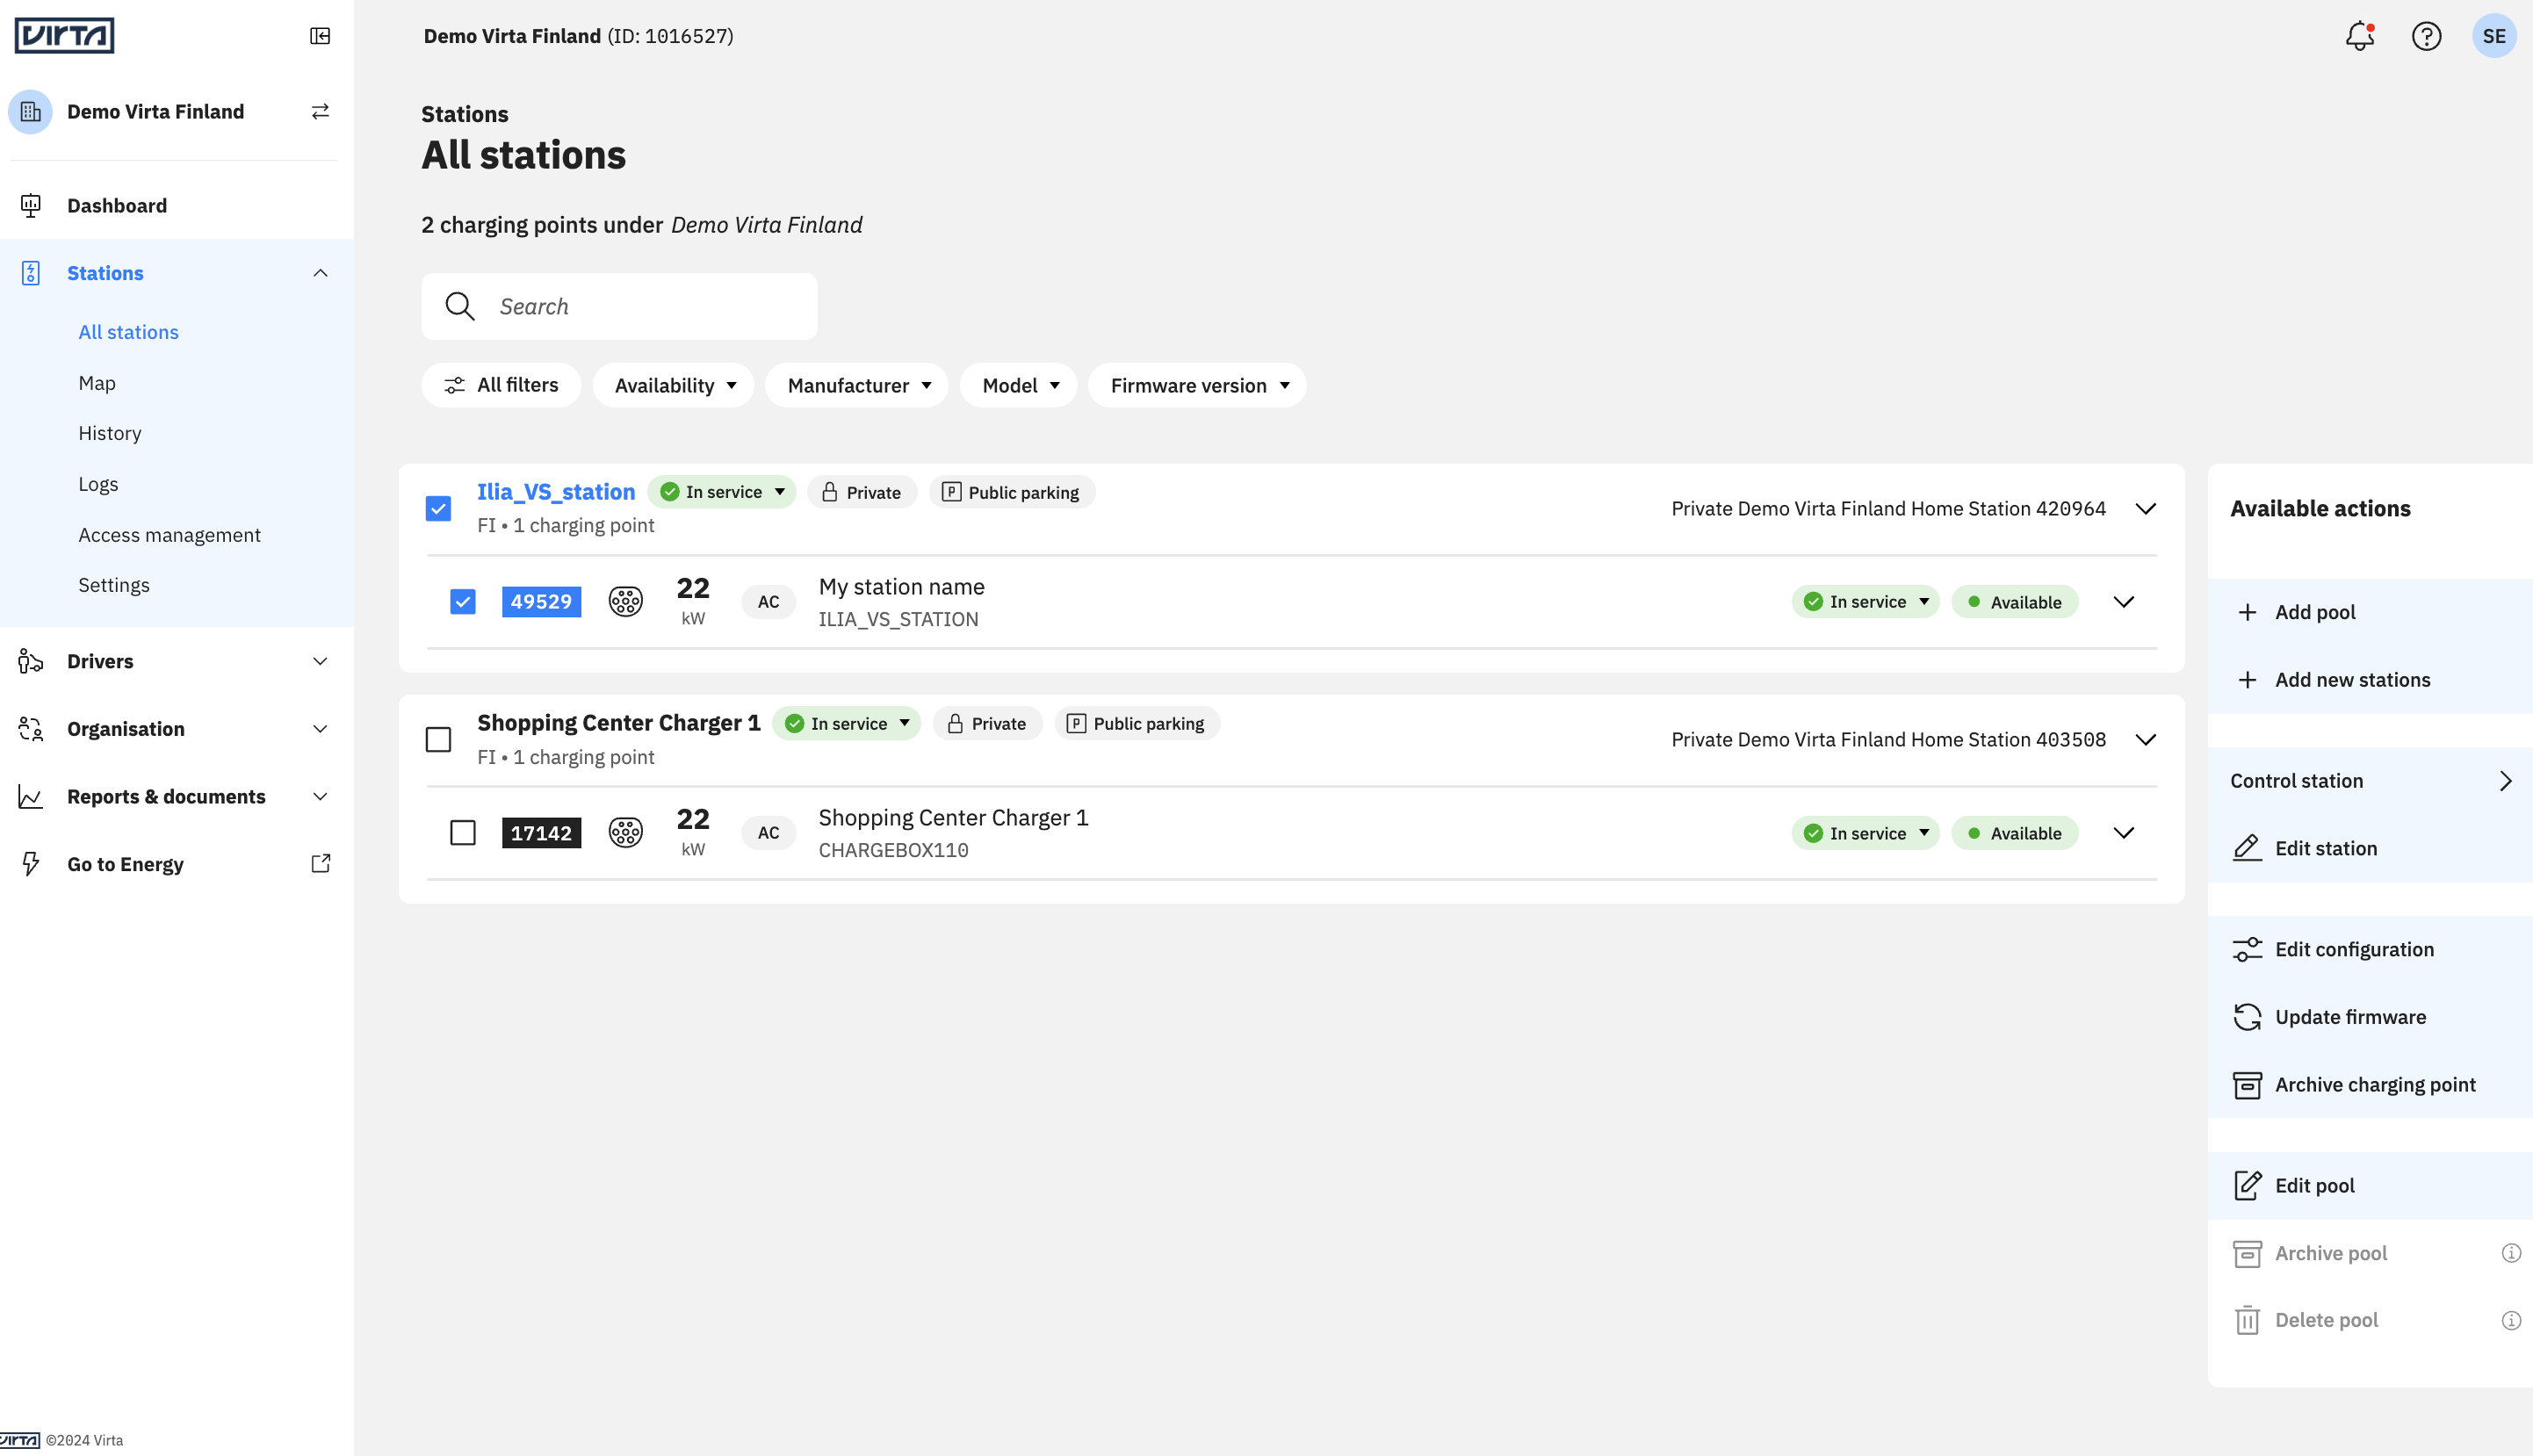Open notifications bell
Screen dimensions: 2533x1456
[x=2359, y=36]
